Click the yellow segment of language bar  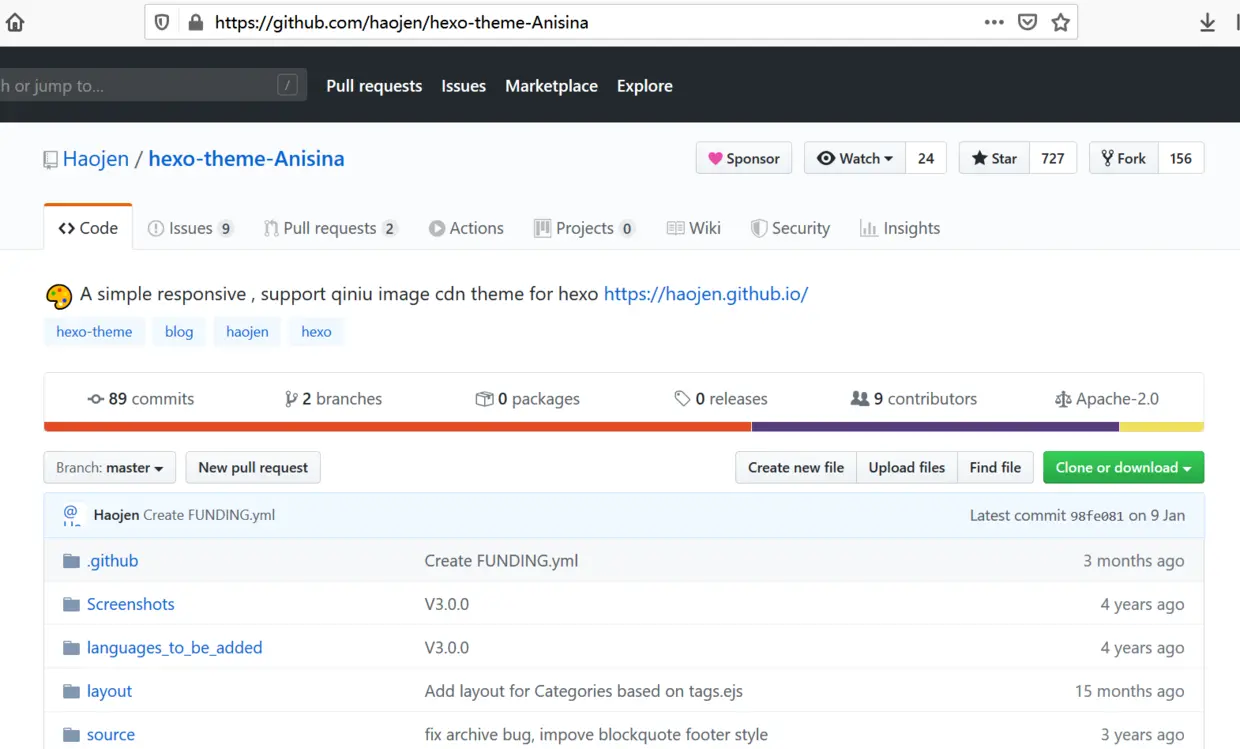(x=1161, y=427)
